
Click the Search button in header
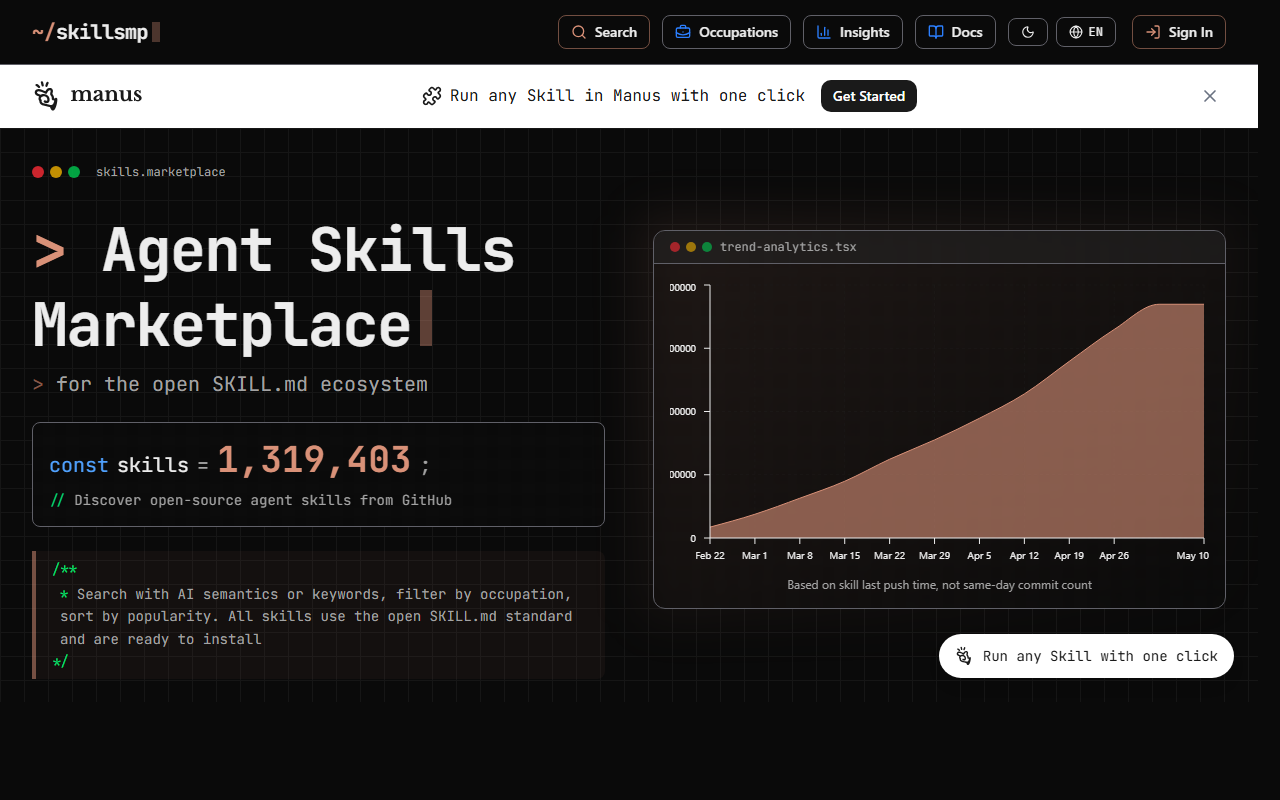point(604,32)
